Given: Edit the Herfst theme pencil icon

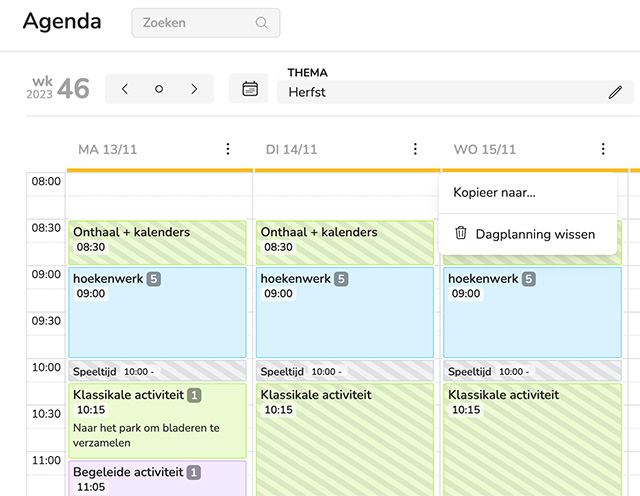Looking at the screenshot, I should click(615, 93).
